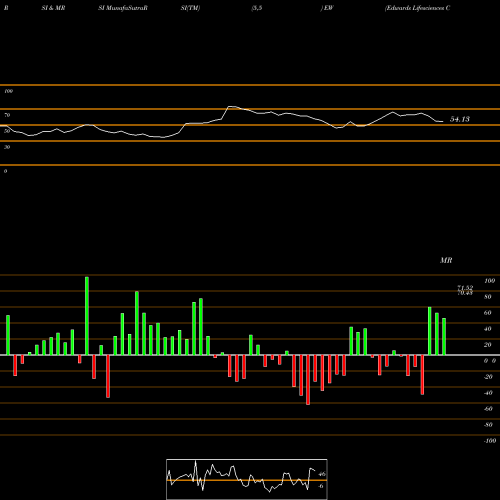Click the MR axis label -100
The image size is (500, 500).
[x=490, y=441]
